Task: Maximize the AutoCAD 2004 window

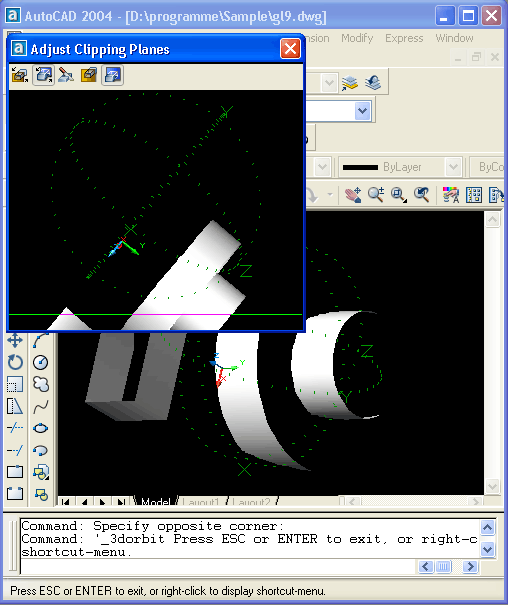Action: [468, 16]
